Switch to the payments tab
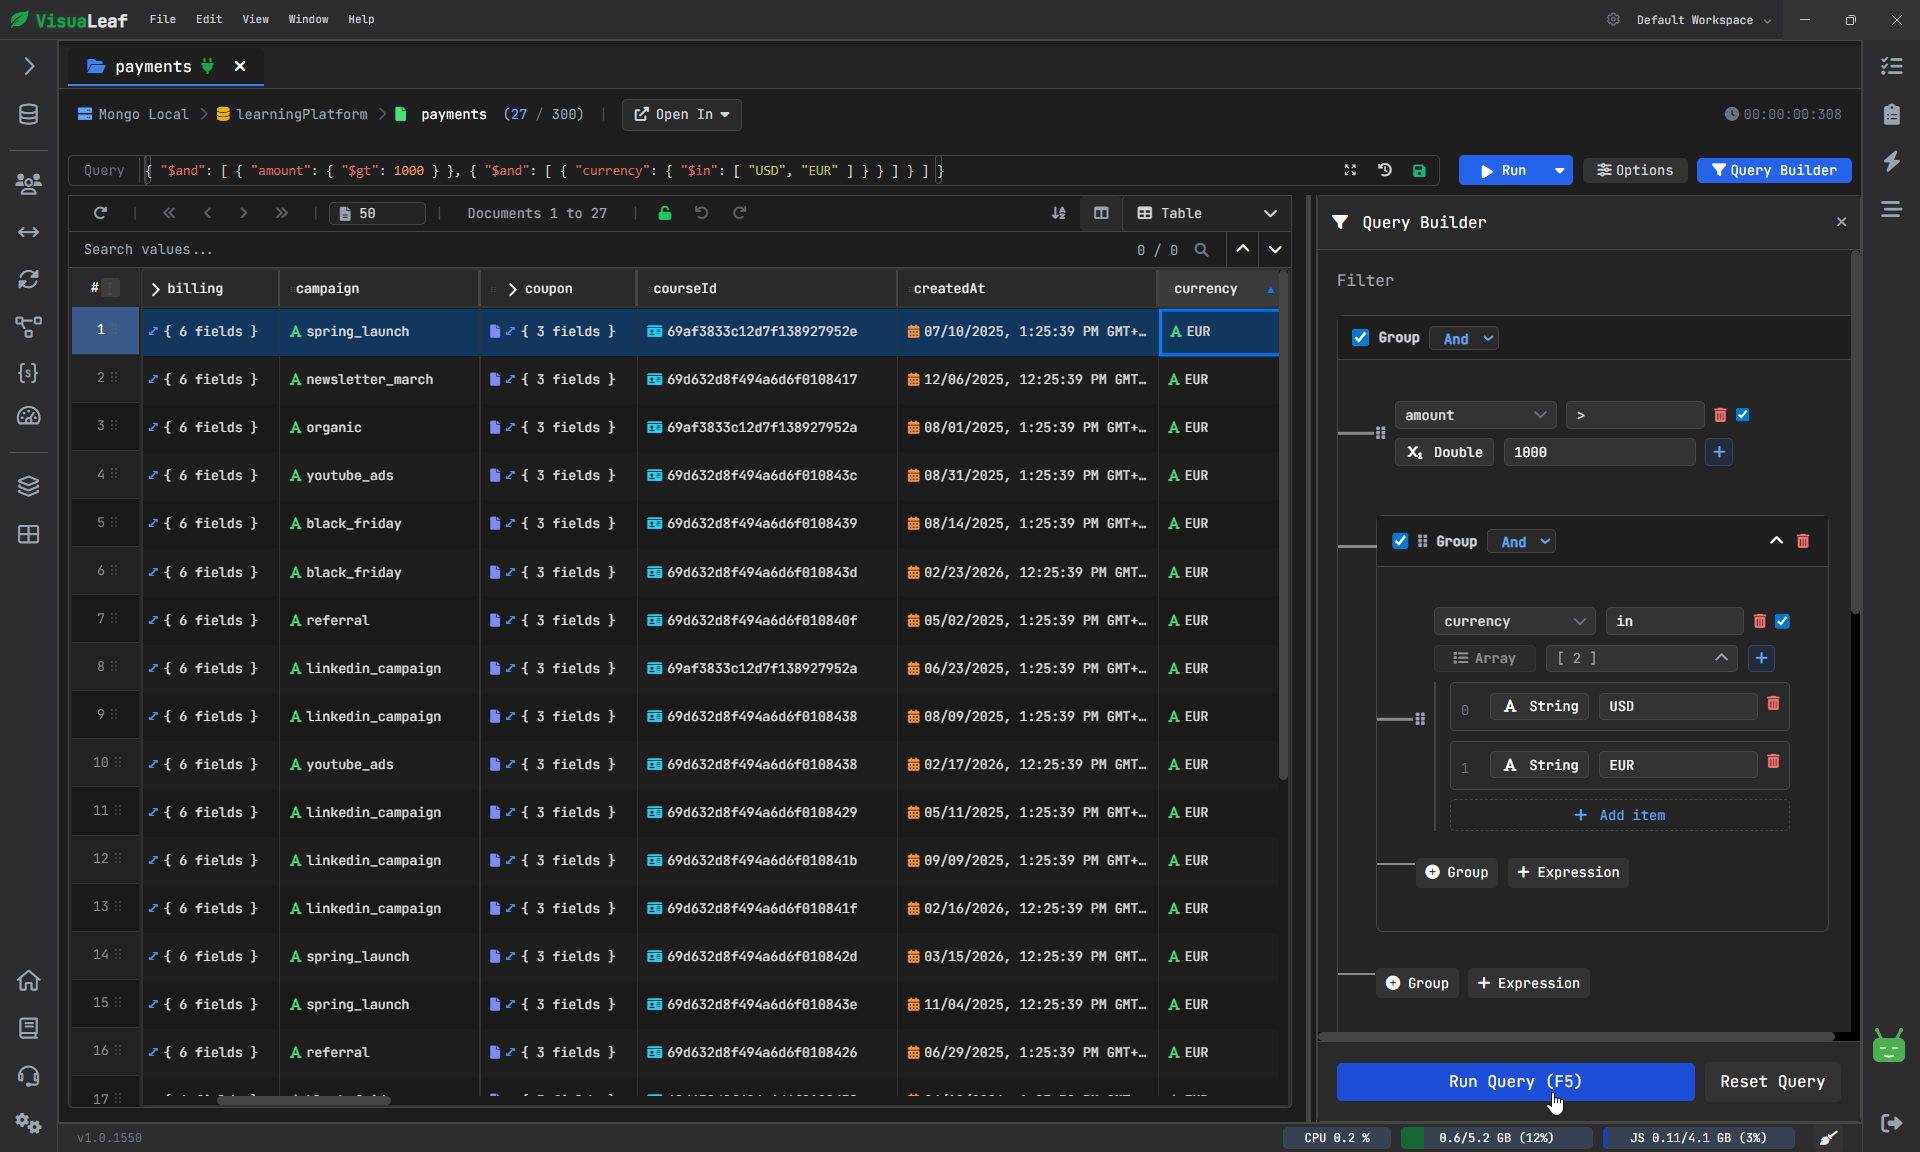Image resolution: width=1920 pixels, height=1152 pixels. pos(154,66)
